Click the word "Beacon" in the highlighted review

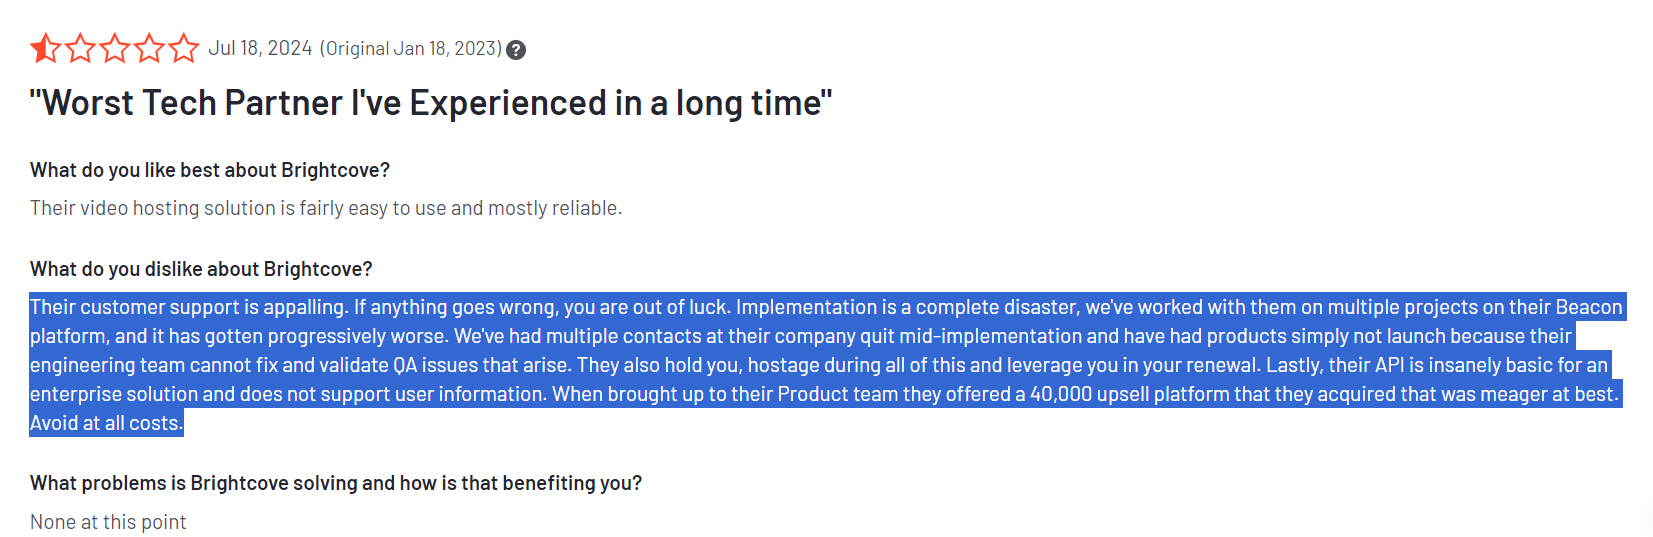pos(1589,307)
